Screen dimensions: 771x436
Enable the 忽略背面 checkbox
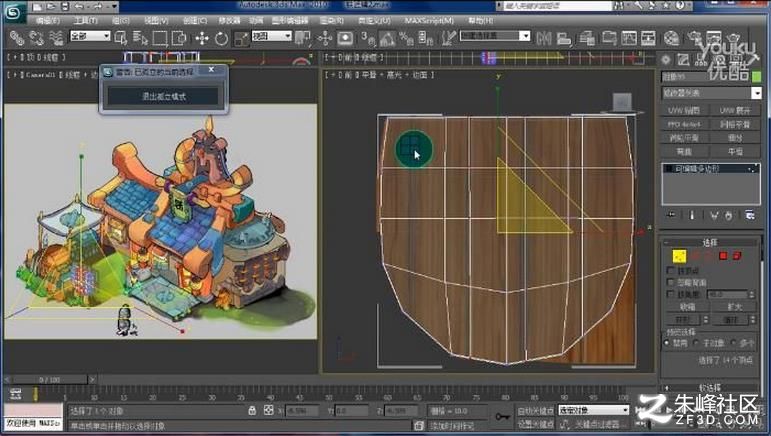pos(670,282)
